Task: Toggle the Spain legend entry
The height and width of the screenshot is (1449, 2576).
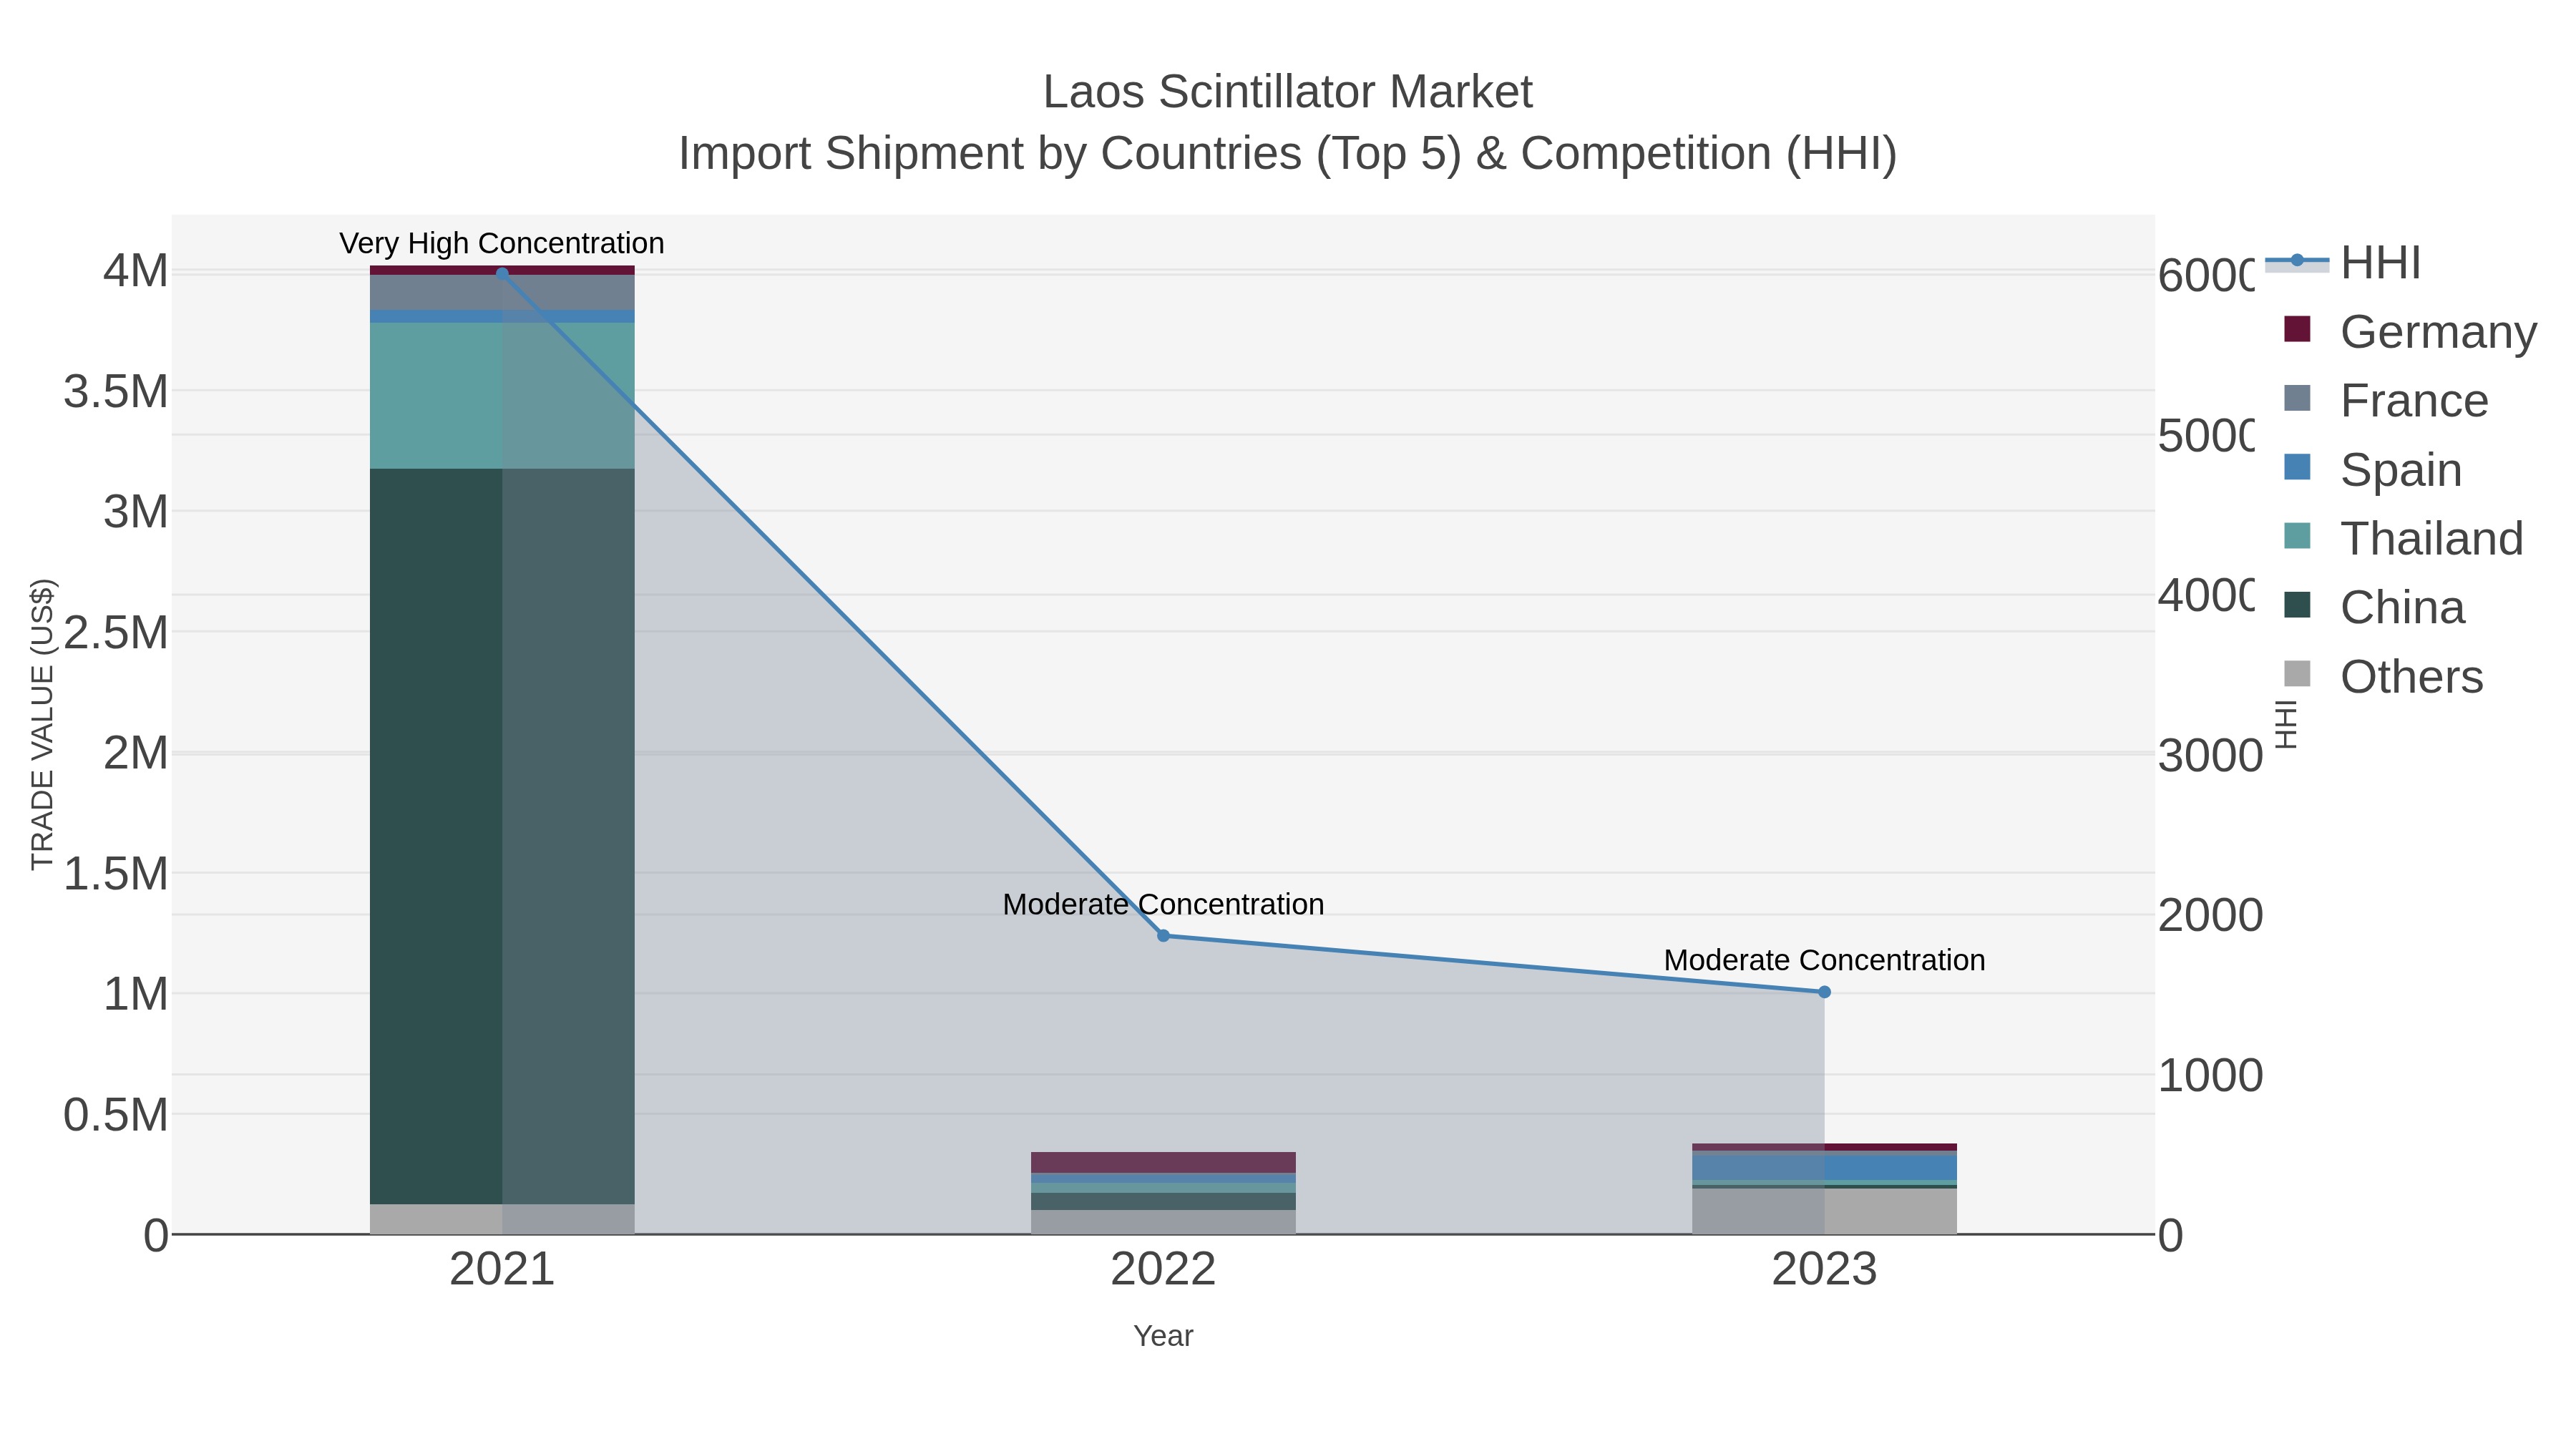Action: click(2373, 469)
